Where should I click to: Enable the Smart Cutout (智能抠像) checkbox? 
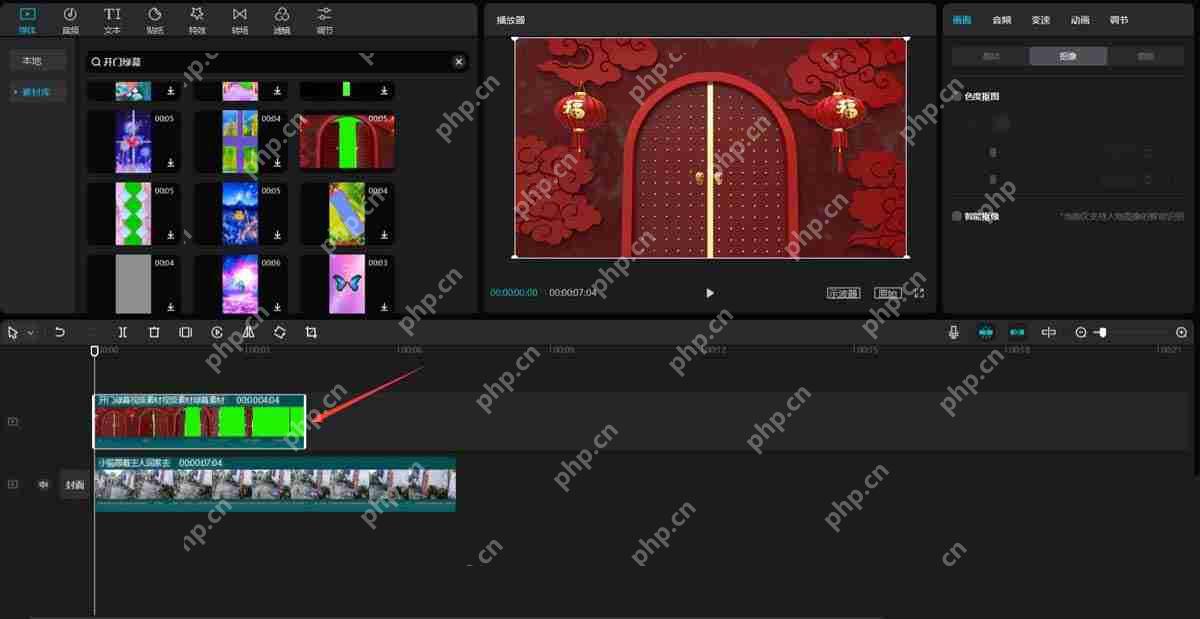point(957,216)
